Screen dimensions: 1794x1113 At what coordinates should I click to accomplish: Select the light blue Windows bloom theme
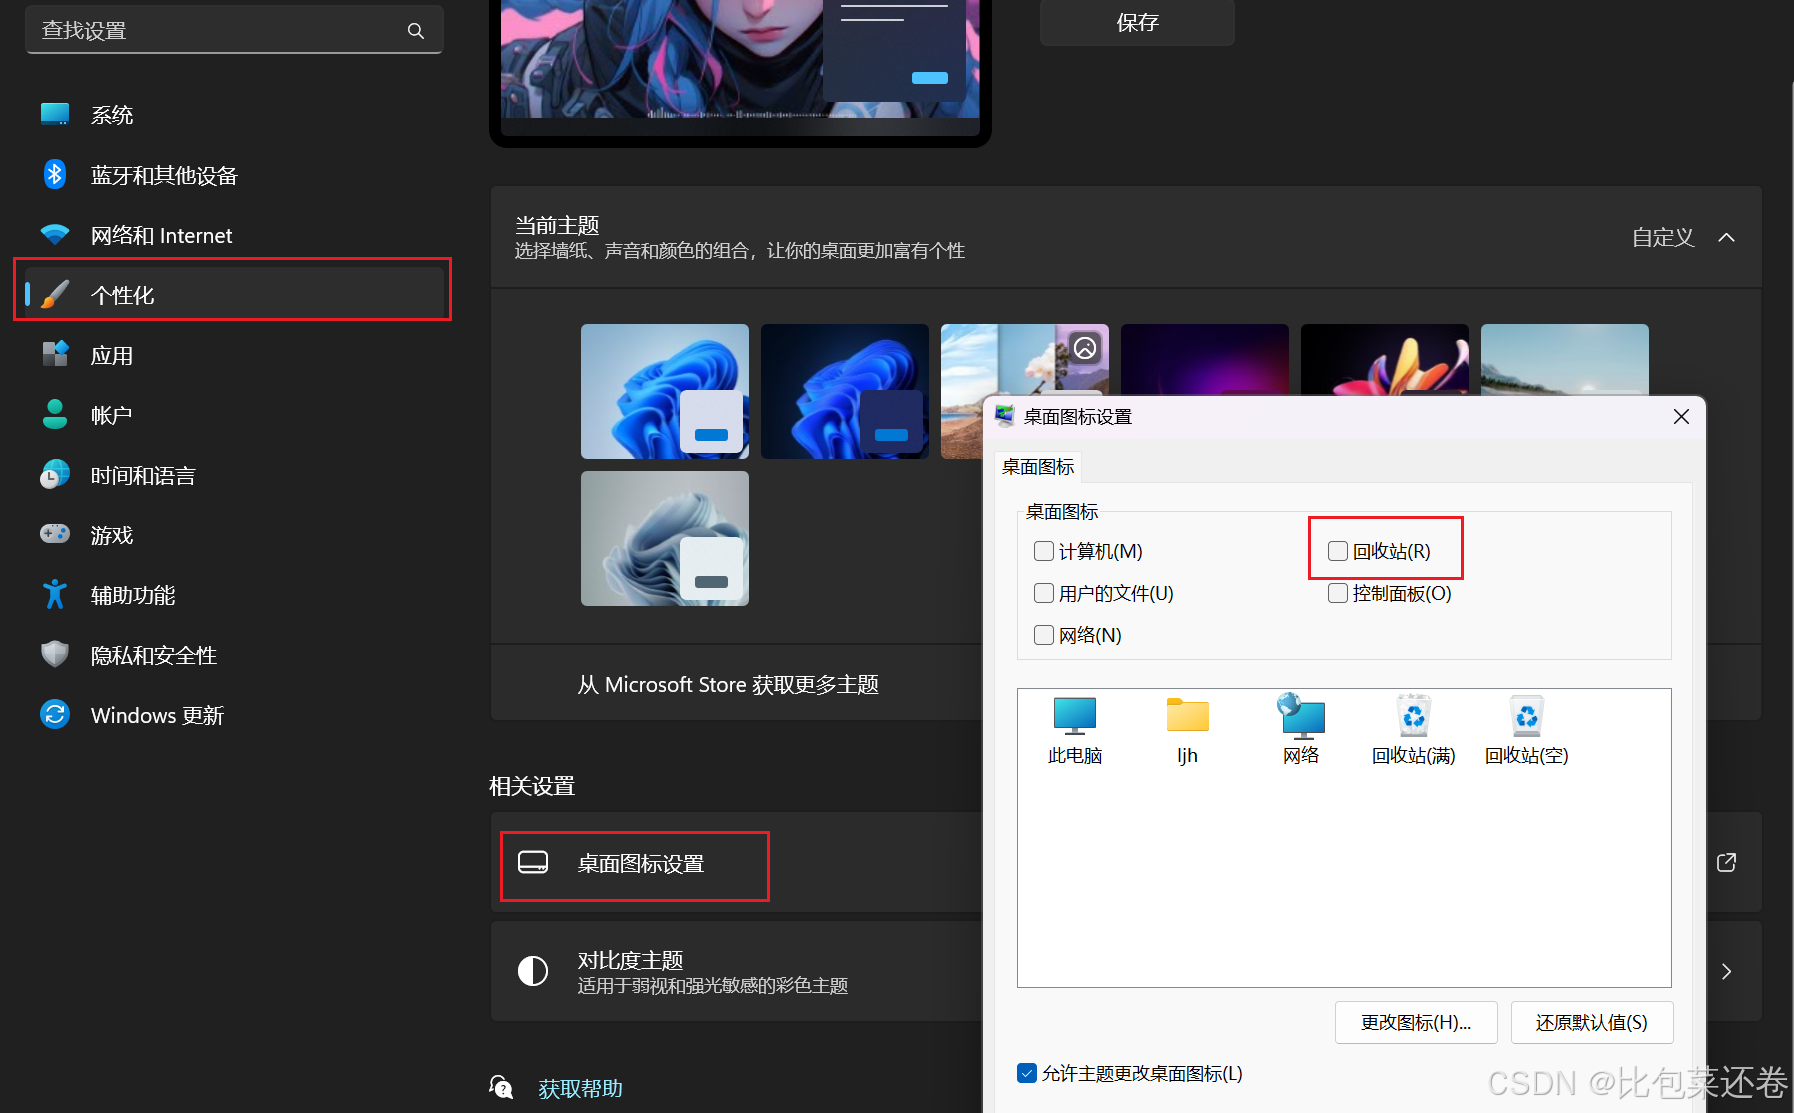click(665, 391)
